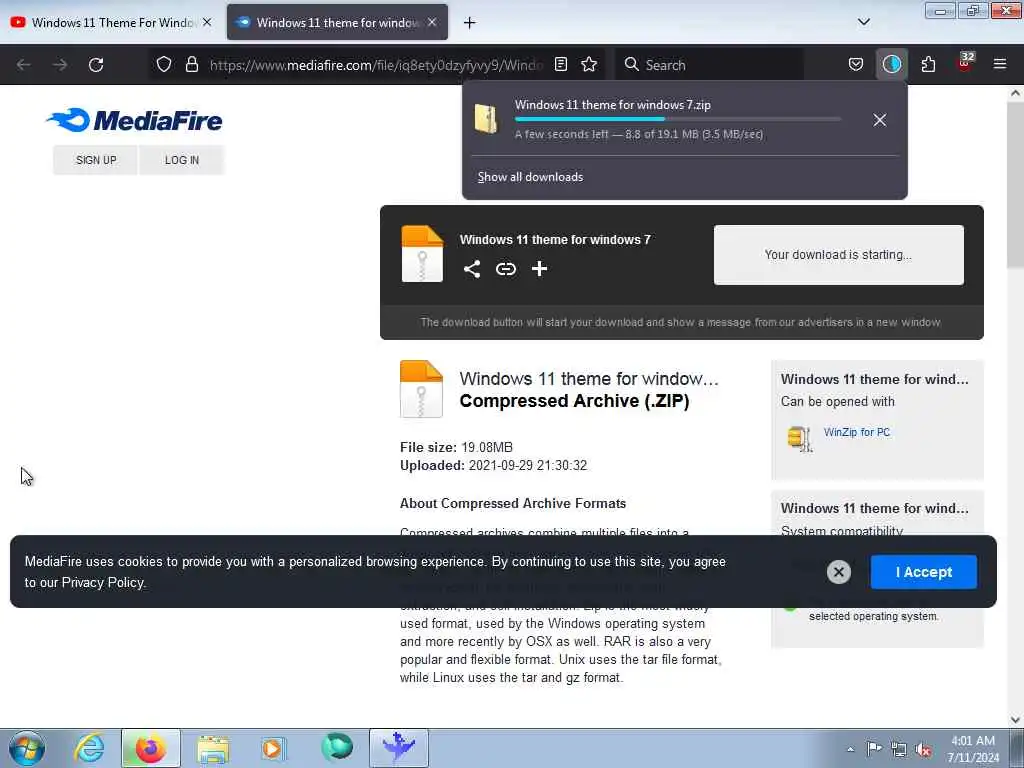Click the LOG IN button
The height and width of the screenshot is (768, 1024).
pos(182,160)
